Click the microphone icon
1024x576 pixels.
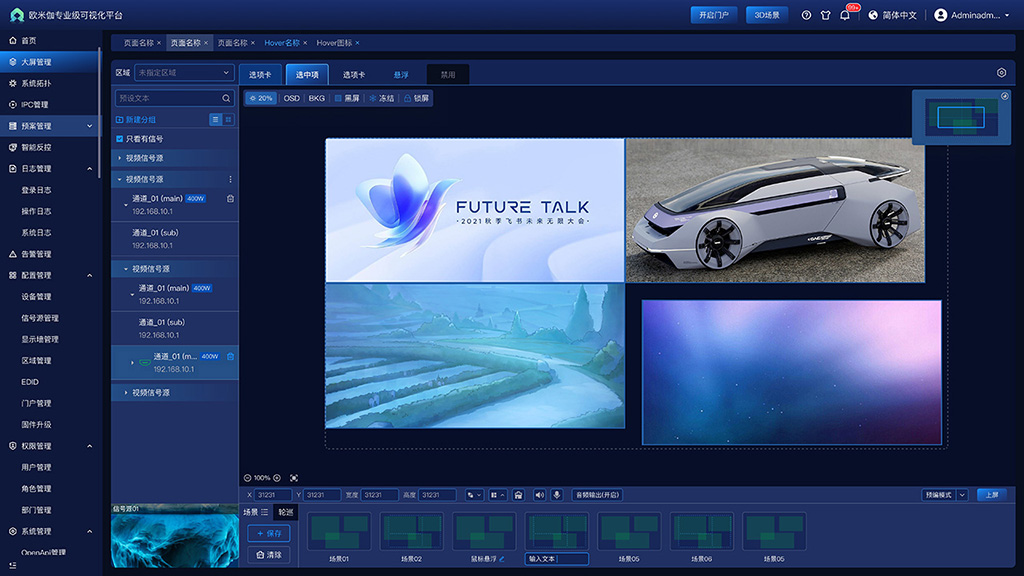pos(556,495)
